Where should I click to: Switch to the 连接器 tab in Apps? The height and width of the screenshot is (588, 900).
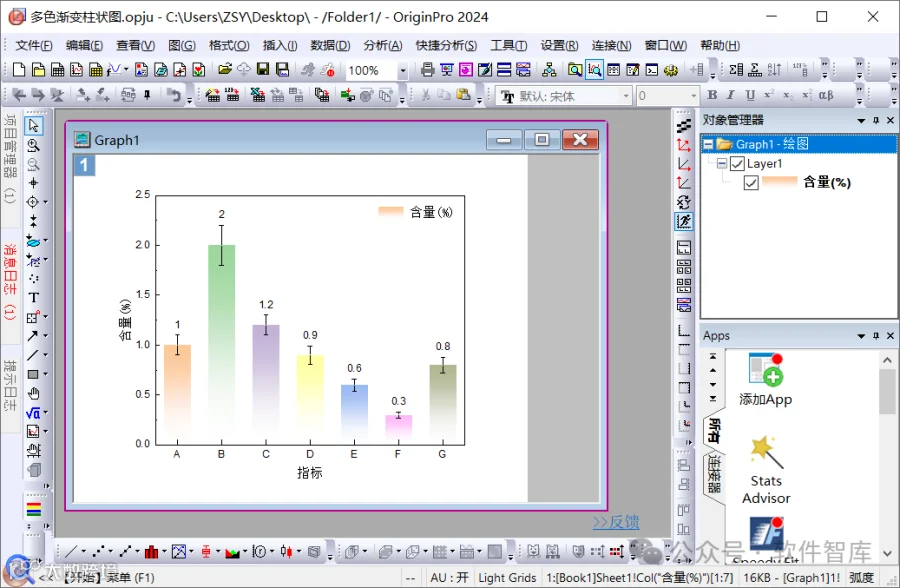tap(713, 474)
